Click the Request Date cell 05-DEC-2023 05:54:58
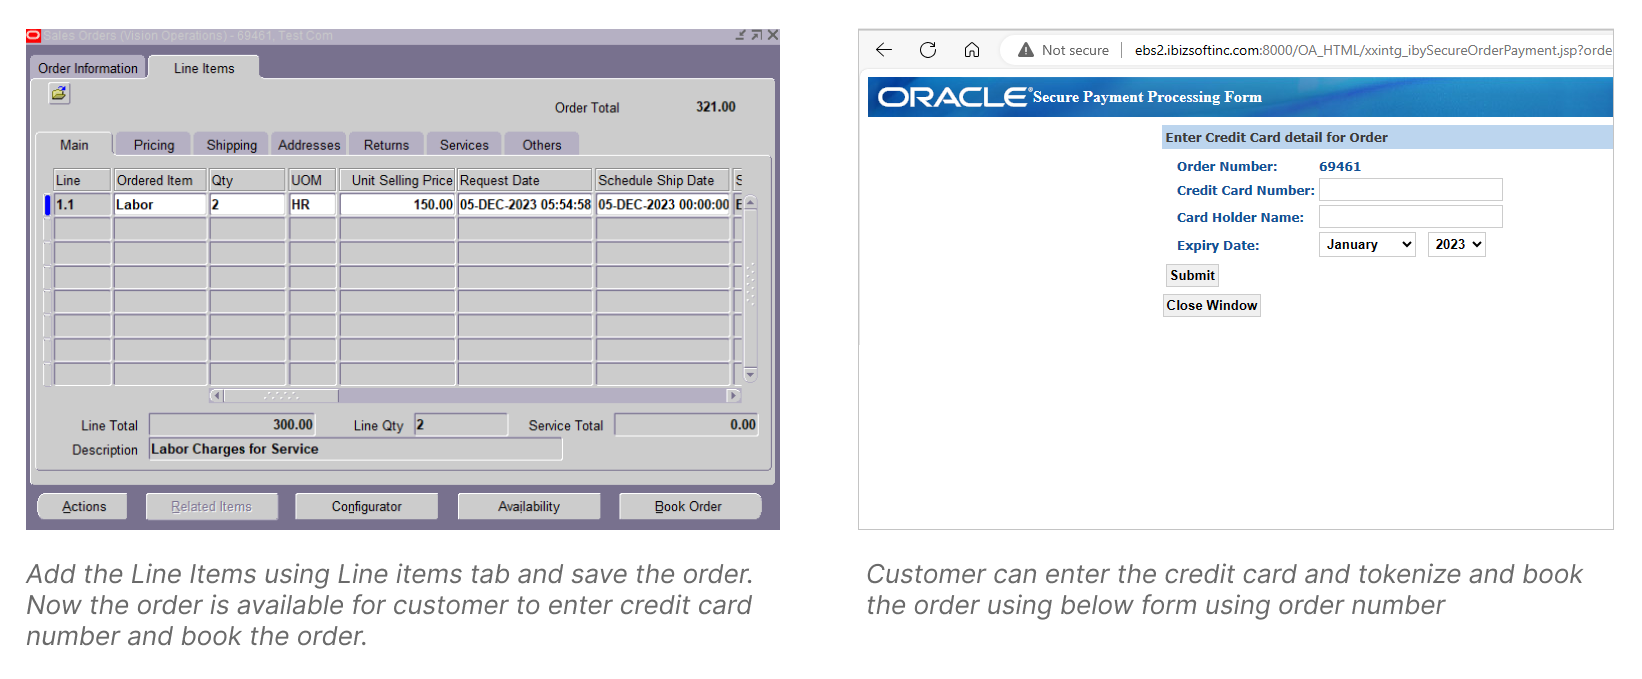 525,204
